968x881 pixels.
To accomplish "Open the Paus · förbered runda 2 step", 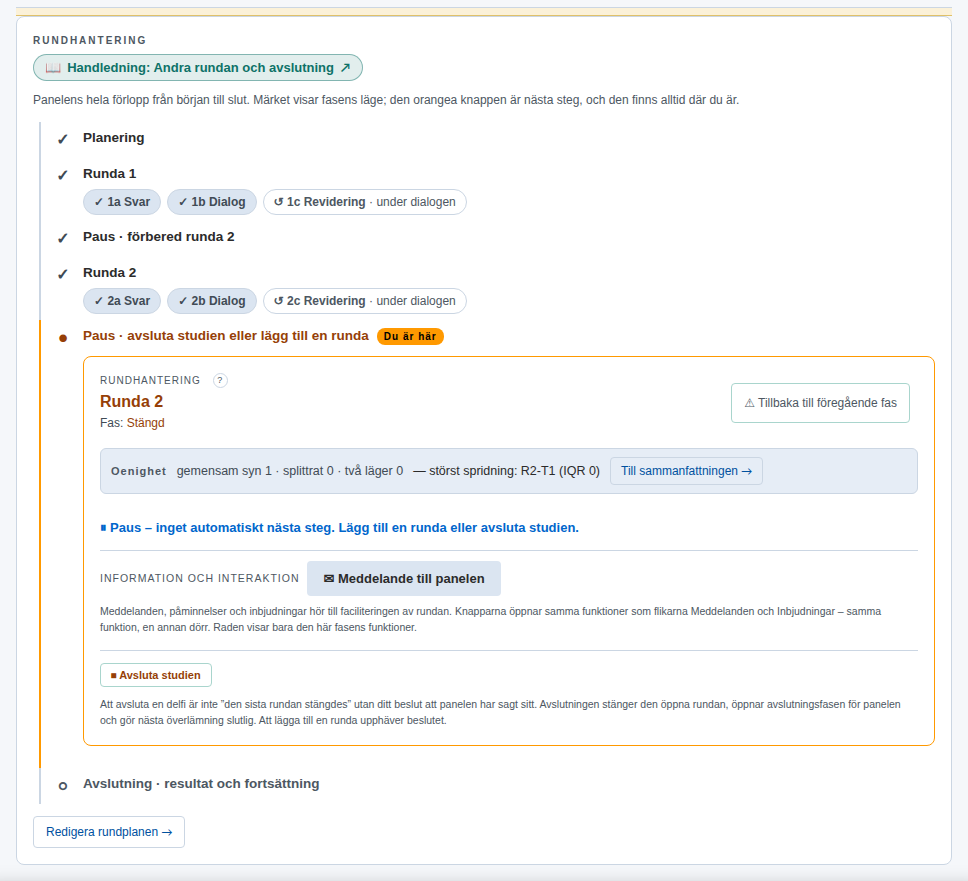I will [159, 237].
